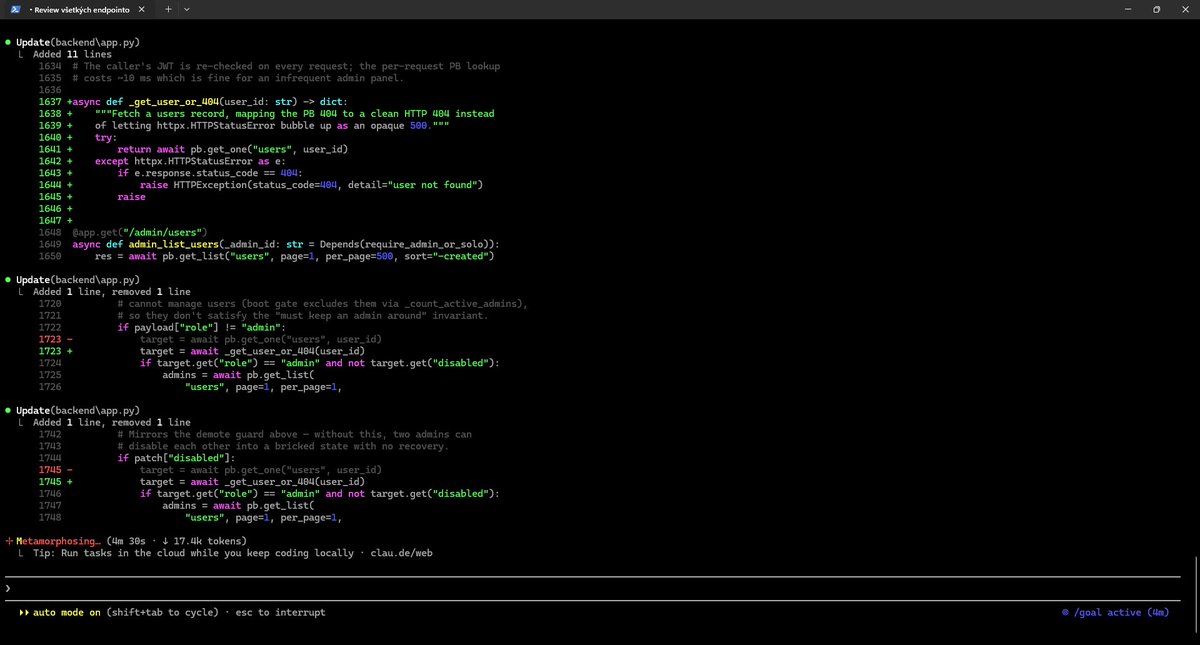Click the PowerShell icon on the tab
The image size is (1200, 645).
[15, 9]
